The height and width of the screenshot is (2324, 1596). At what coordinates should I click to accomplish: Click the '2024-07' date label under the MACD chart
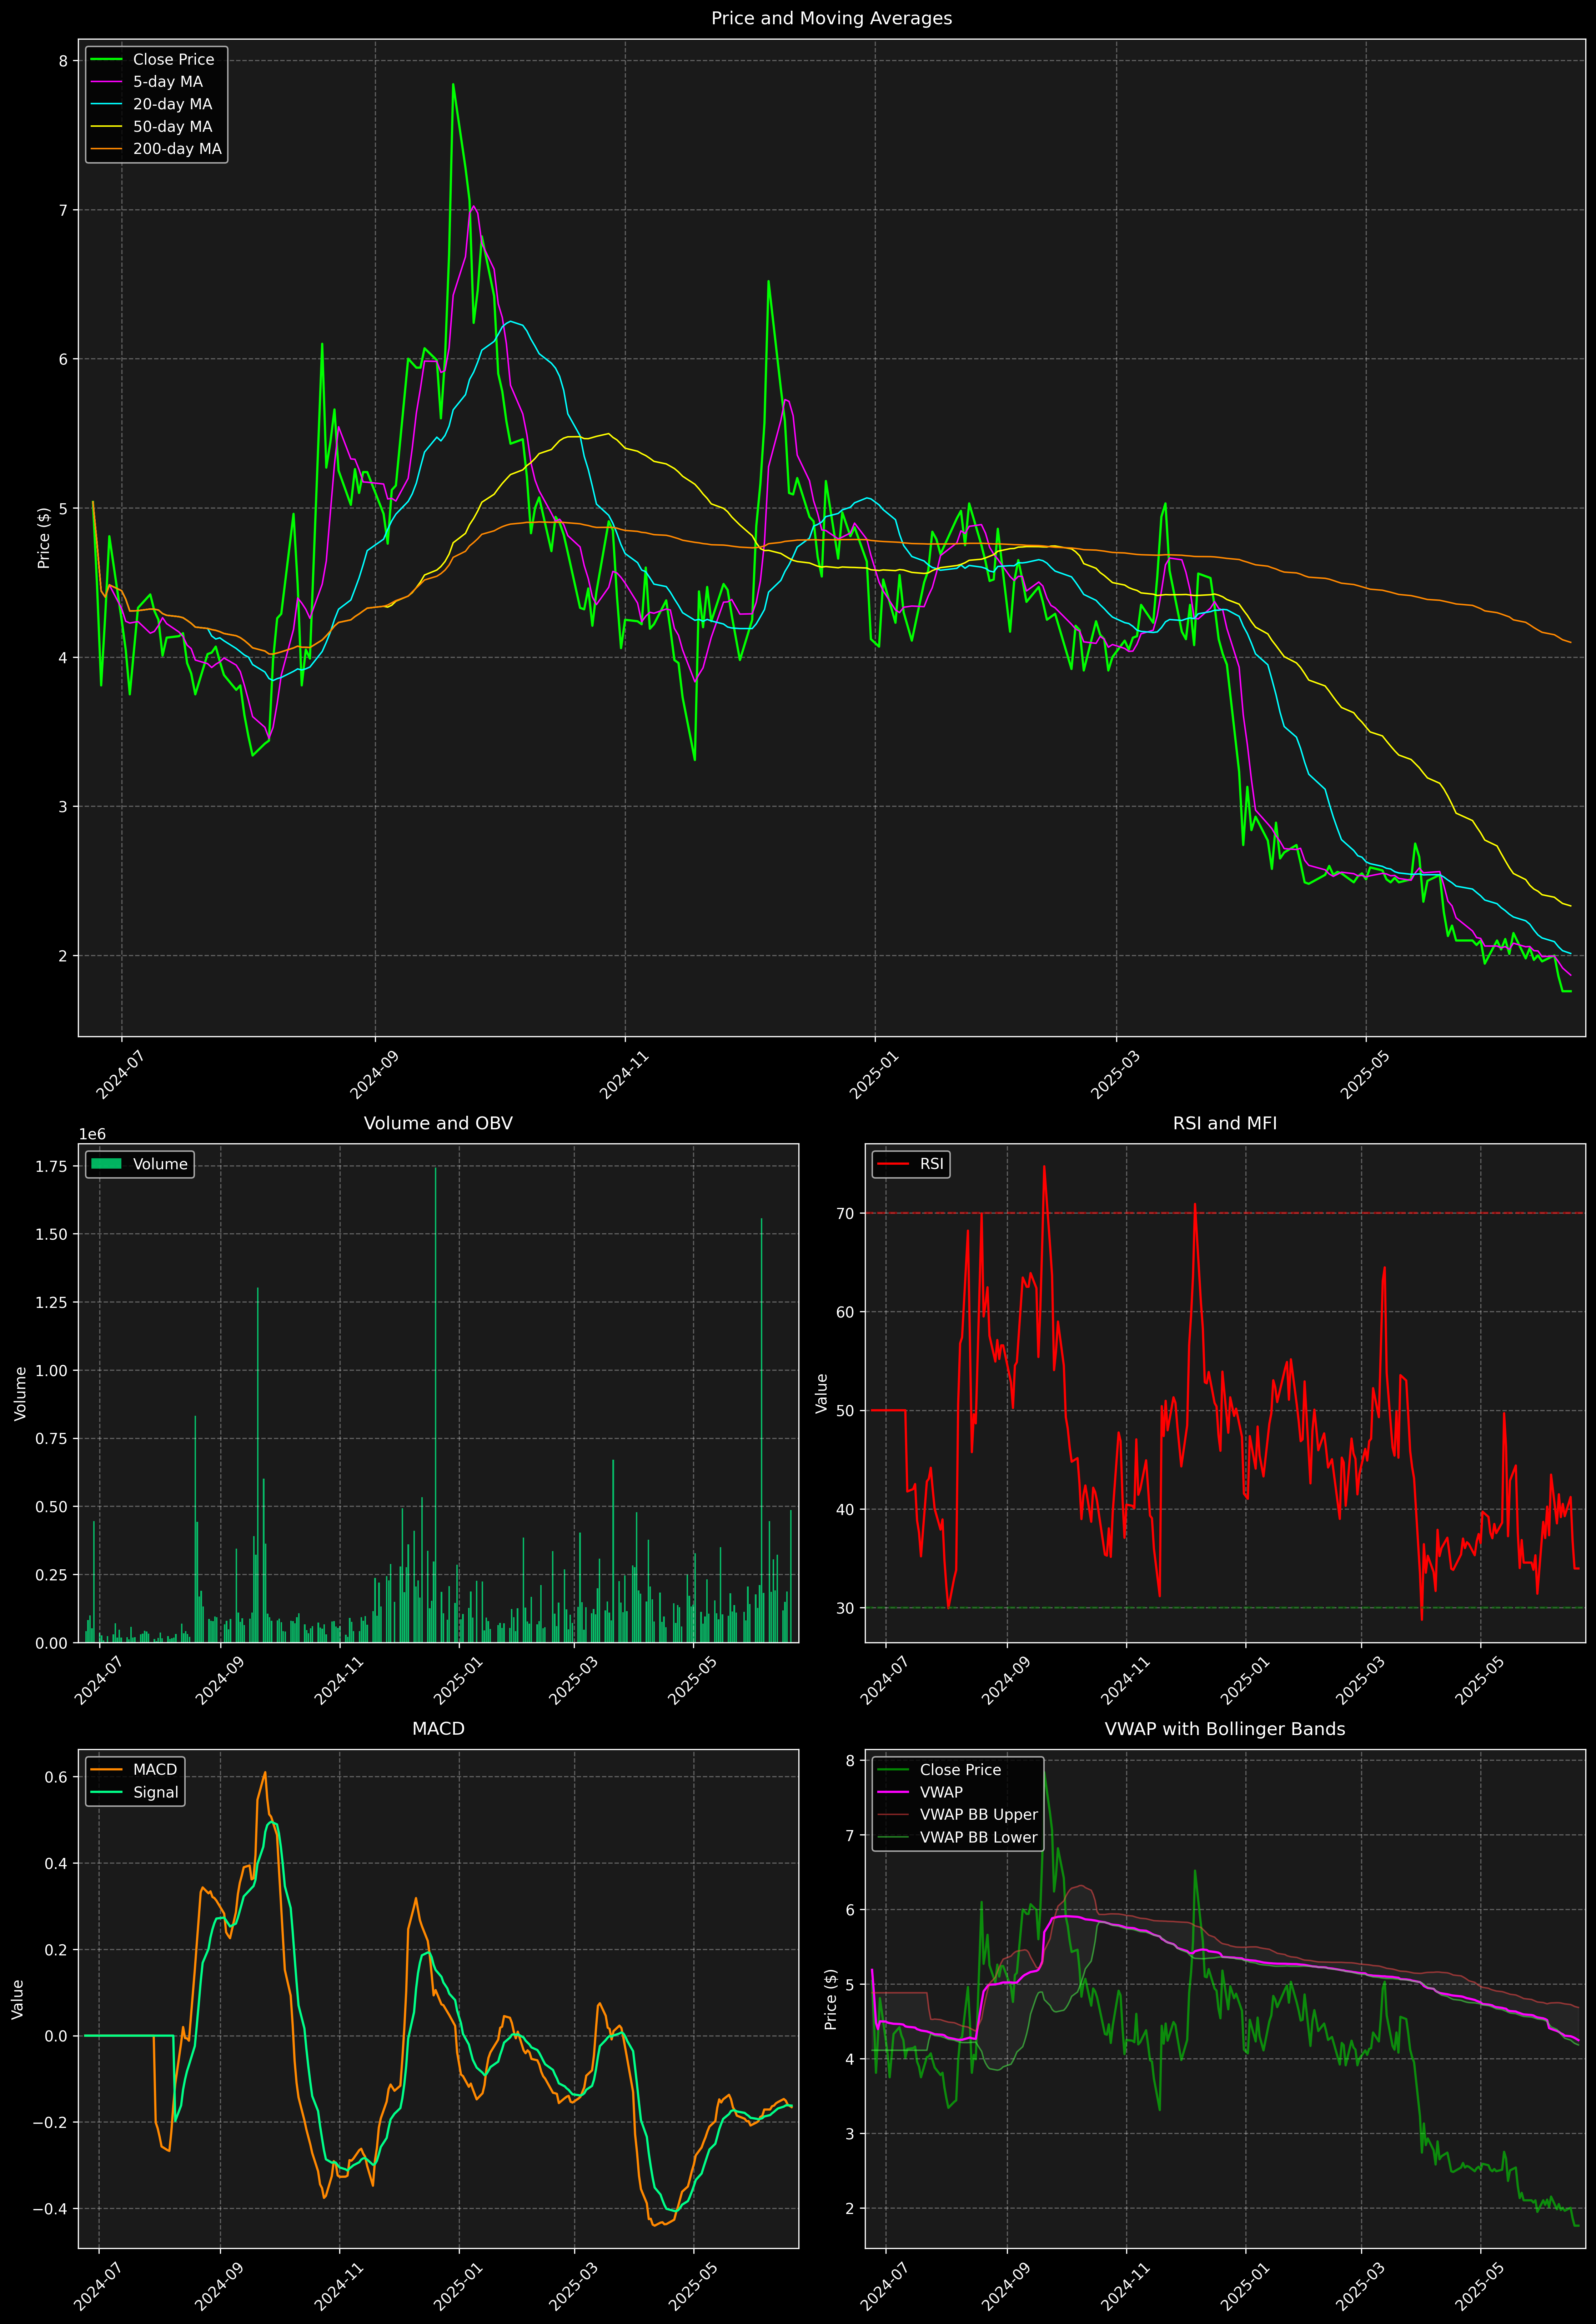[x=97, y=2287]
